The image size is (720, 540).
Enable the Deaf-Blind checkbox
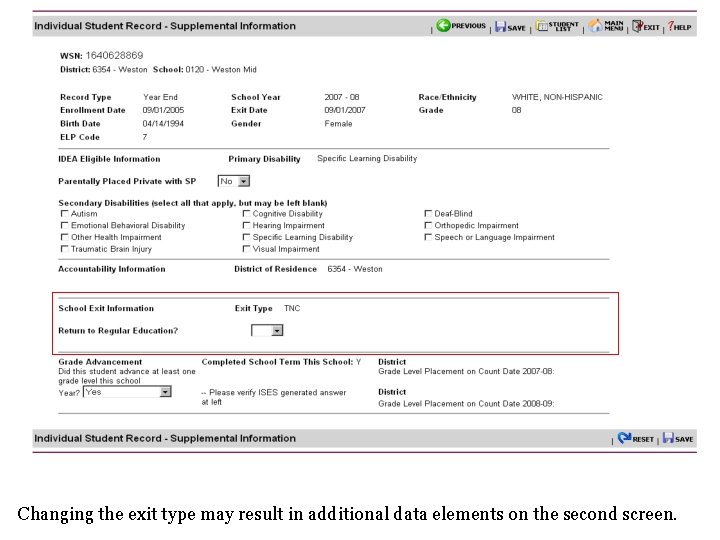[428, 214]
